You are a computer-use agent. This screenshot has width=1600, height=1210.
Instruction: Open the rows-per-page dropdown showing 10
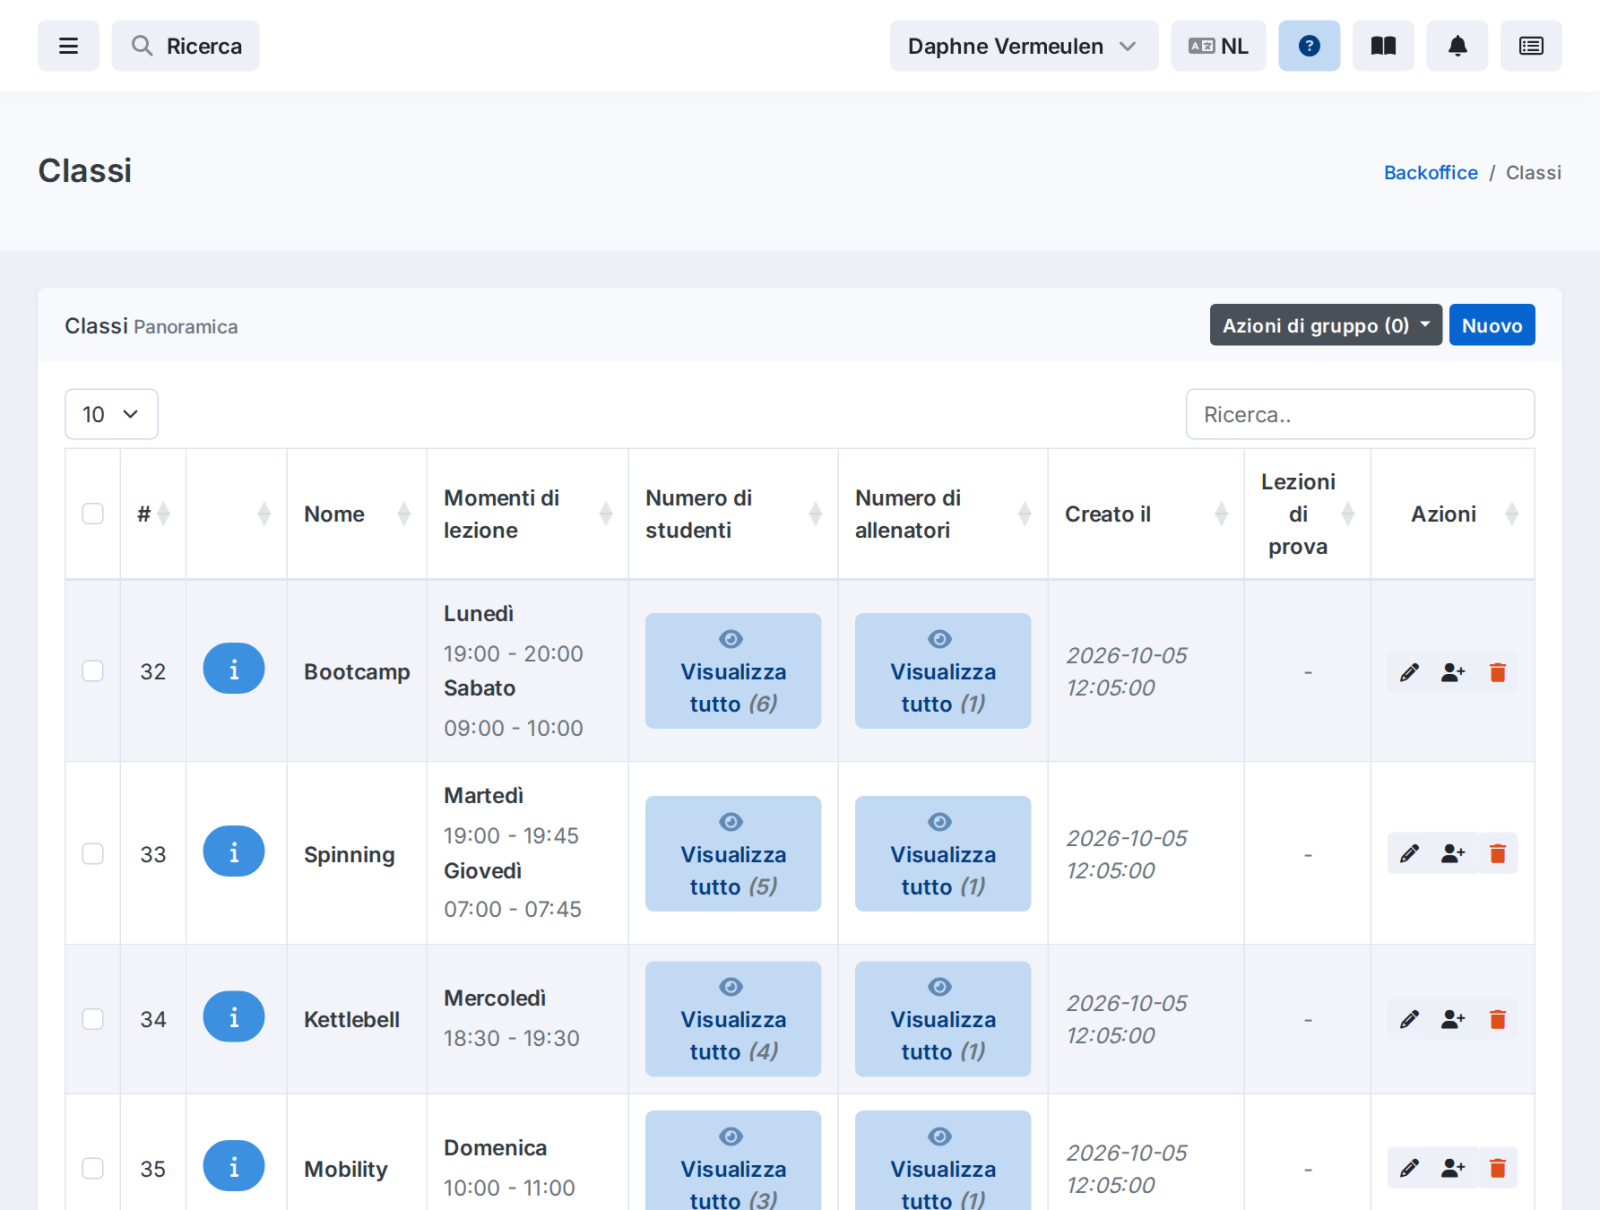[x=111, y=414]
